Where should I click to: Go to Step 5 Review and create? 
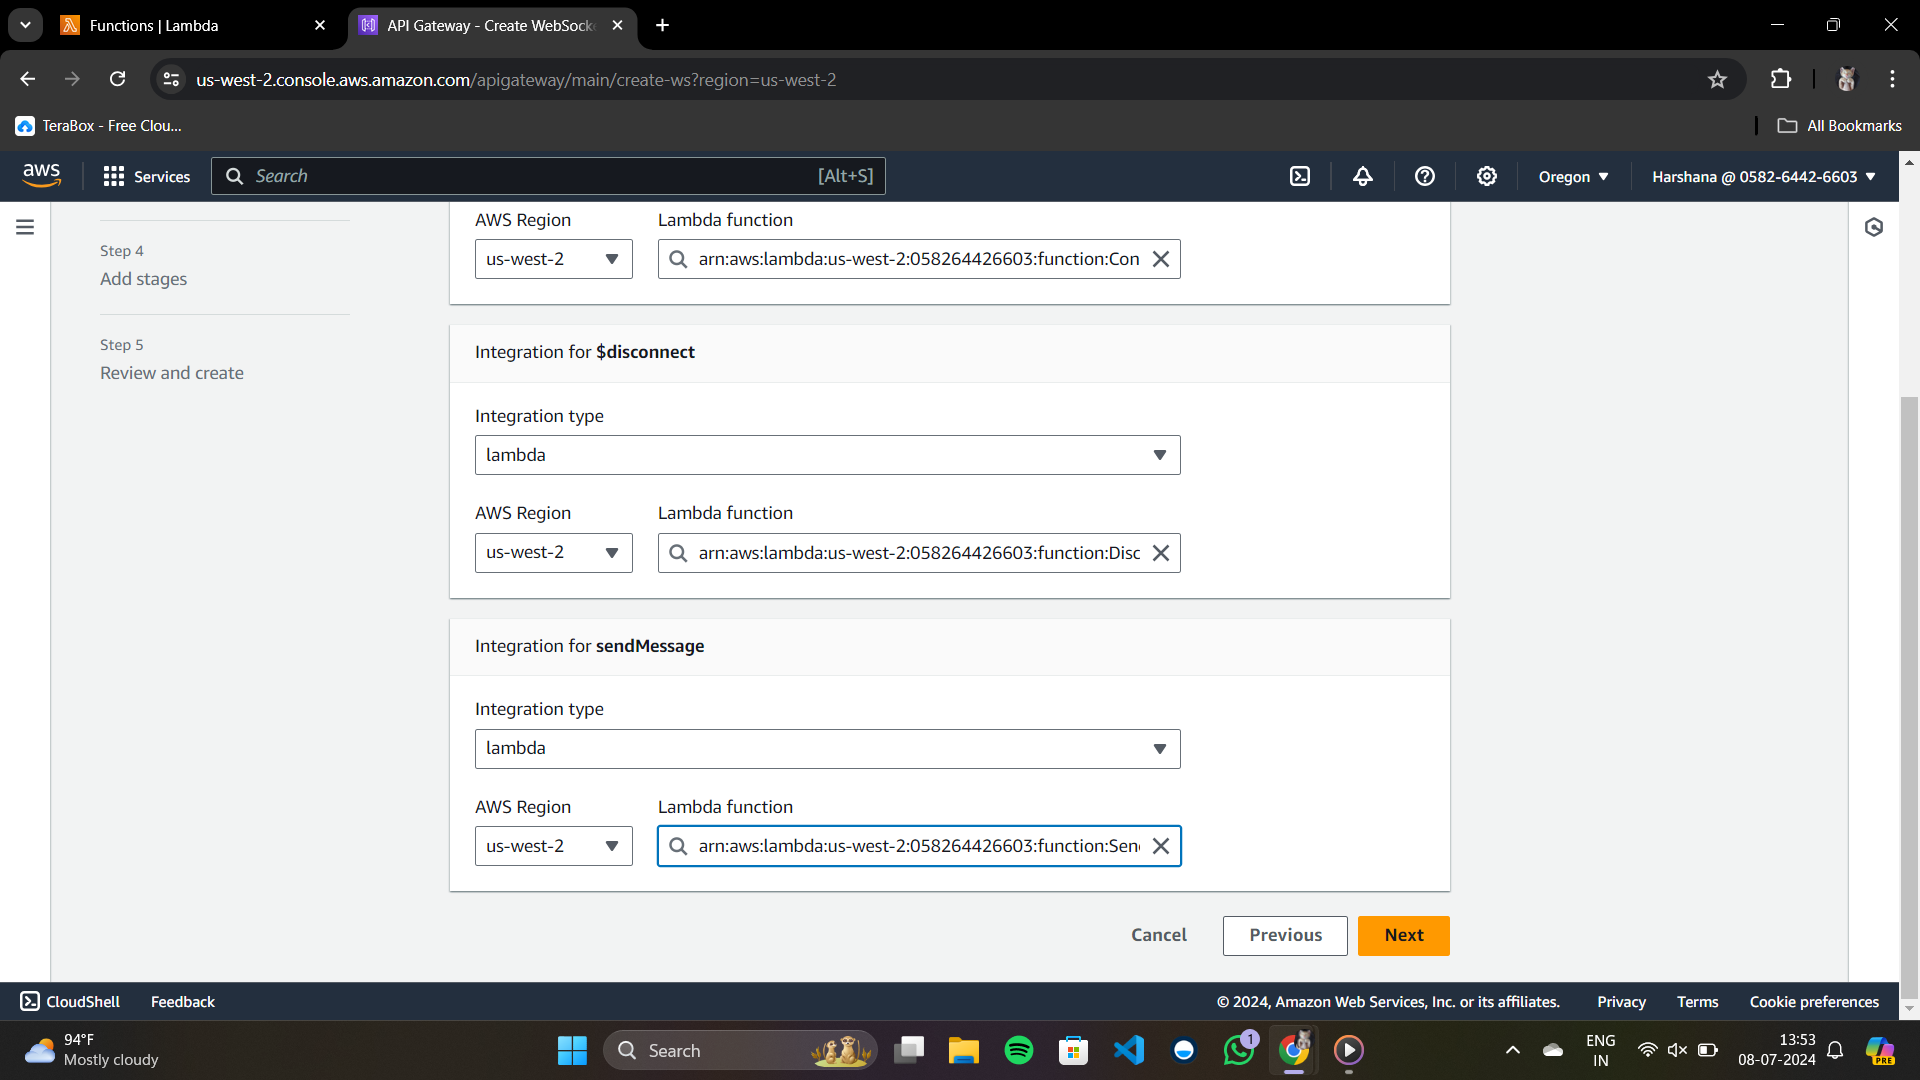[x=171, y=373]
